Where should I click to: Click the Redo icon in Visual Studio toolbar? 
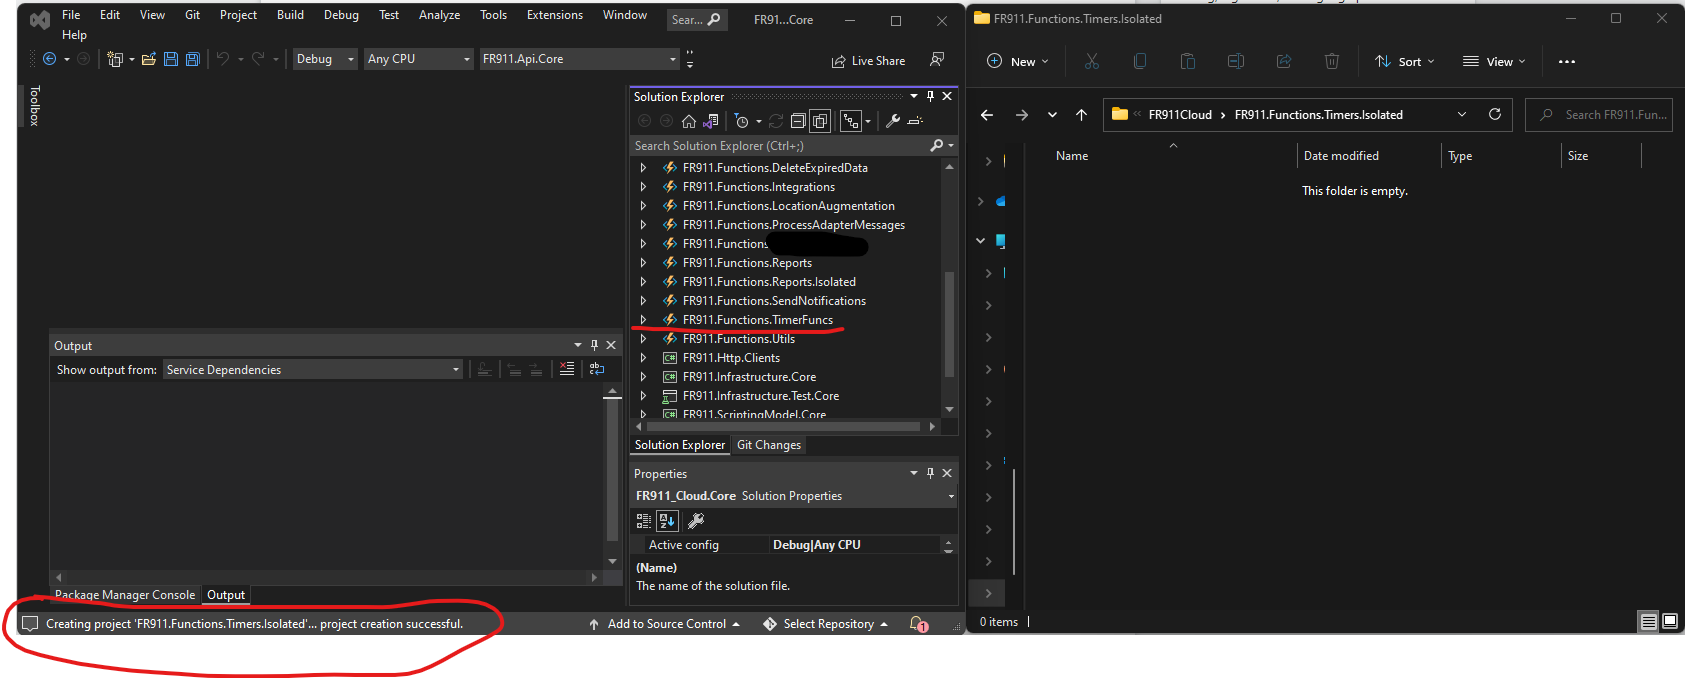click(258, 59)
